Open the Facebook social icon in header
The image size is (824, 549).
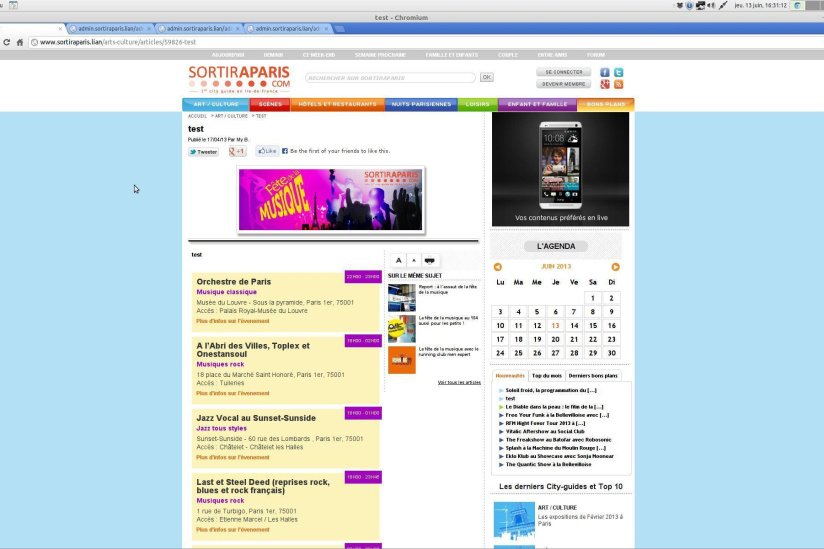605,73
